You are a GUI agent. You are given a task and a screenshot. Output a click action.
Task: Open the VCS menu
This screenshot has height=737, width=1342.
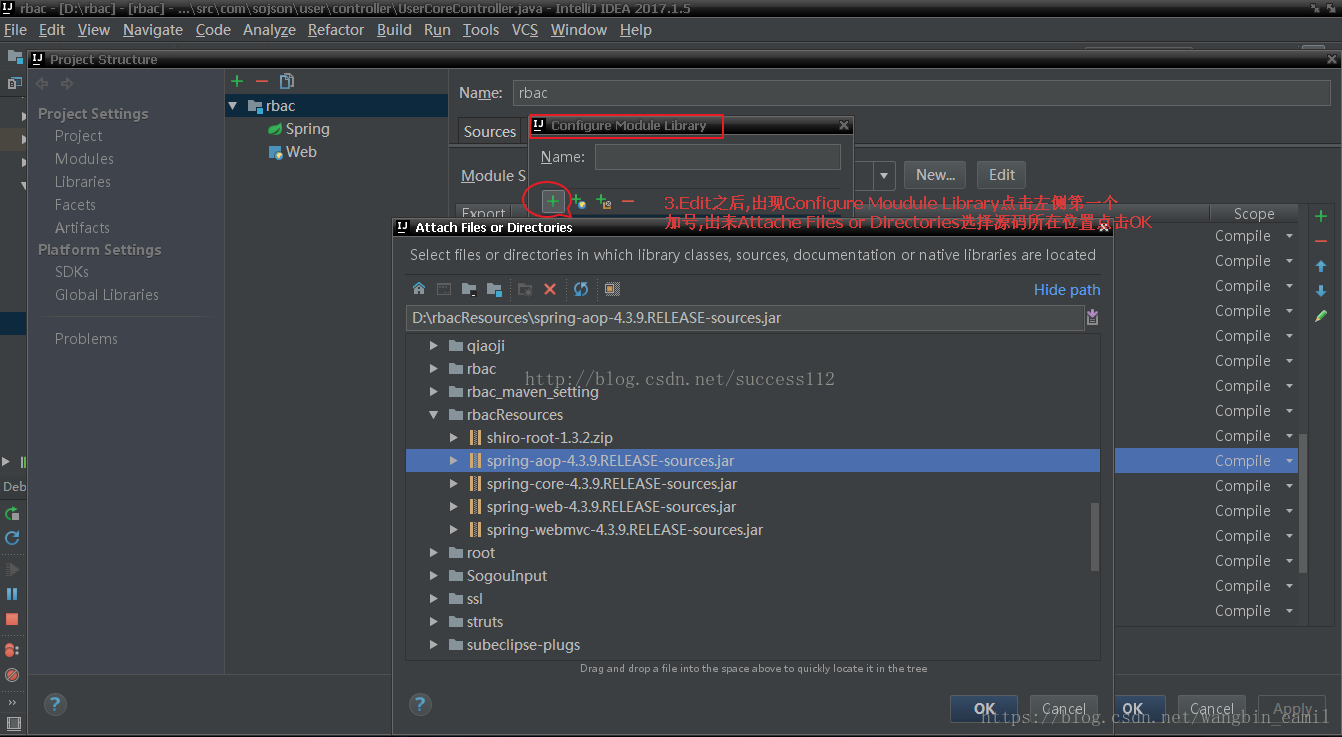point(525,30)
